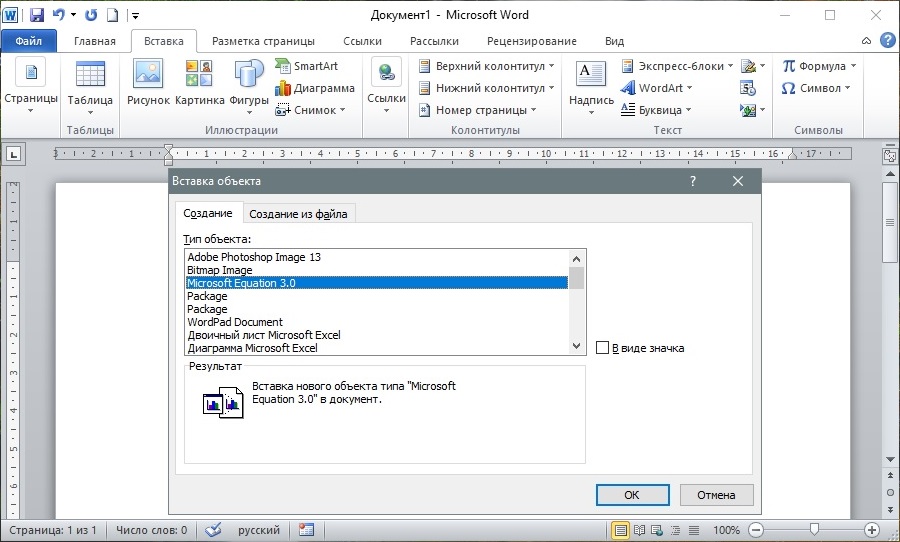Open the Картинка clip art tool

(199, 83)
